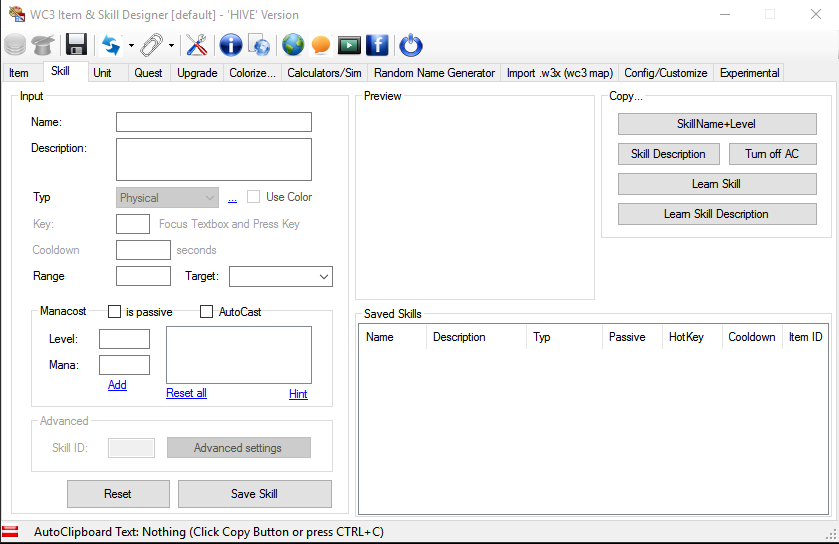Click the blue refresh arrows icon
Screen dimensions: 839x544
[111, 45]
